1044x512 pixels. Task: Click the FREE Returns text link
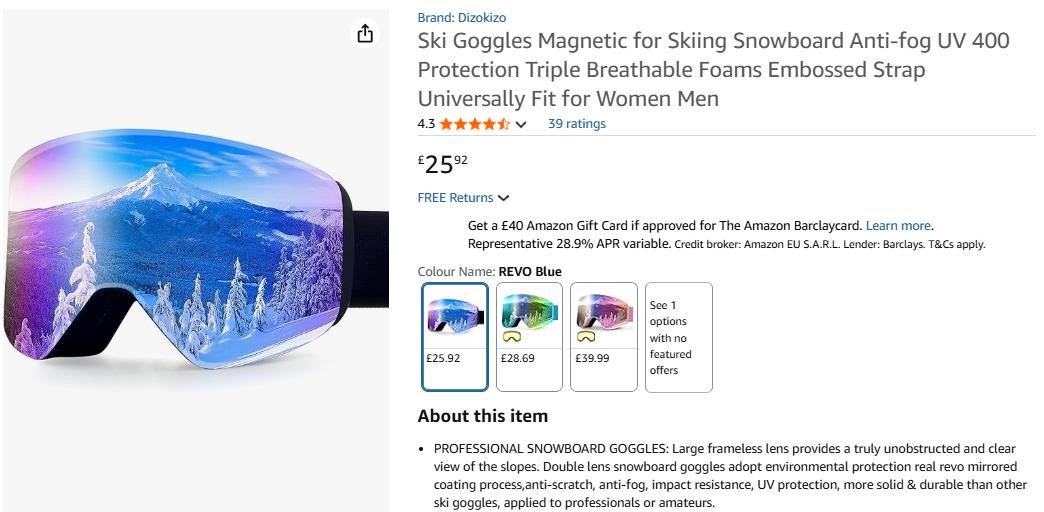tap(455, 198)
